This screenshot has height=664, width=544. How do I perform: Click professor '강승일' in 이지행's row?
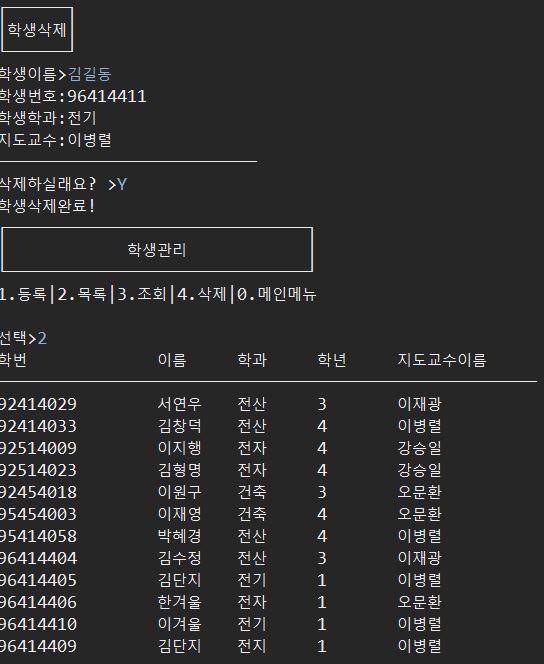[420, 448]
